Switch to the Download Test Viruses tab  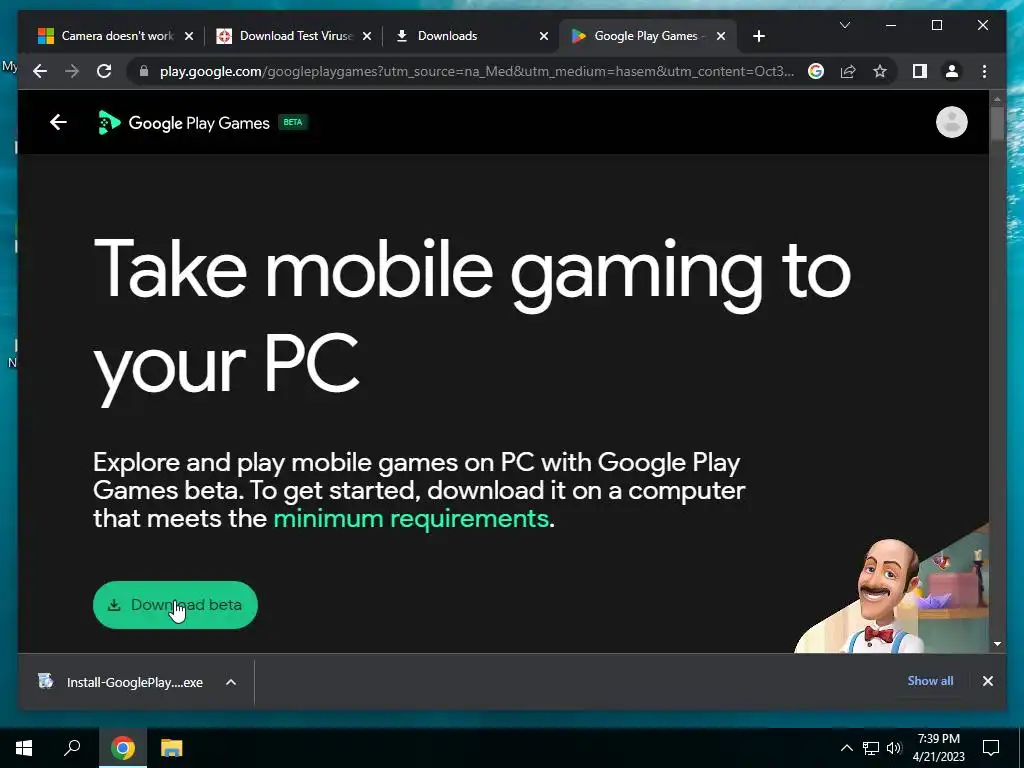[293, 36]
